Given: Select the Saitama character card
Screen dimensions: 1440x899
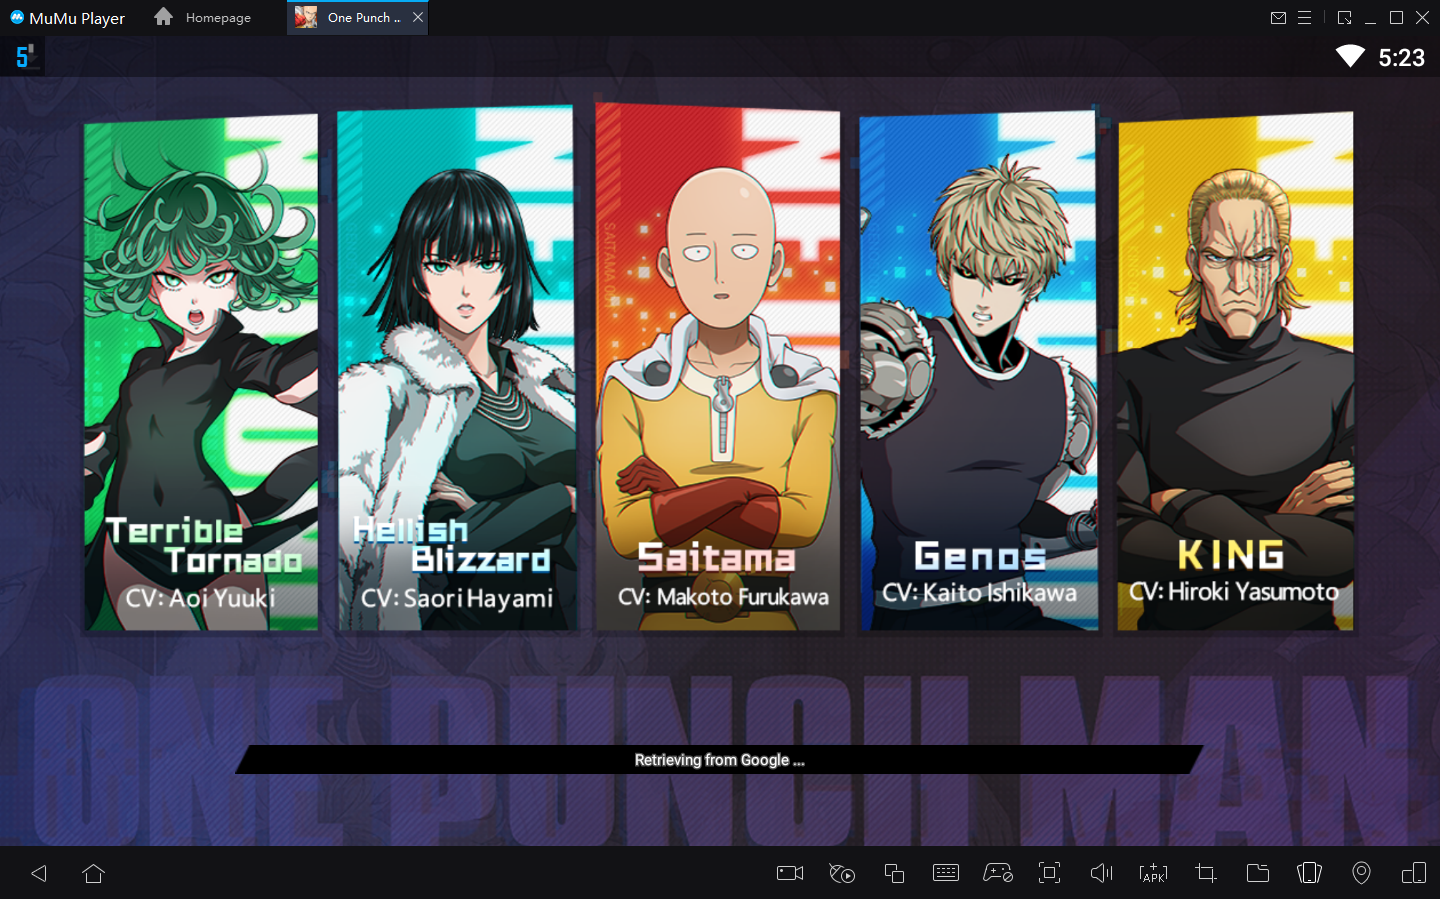Looking at the screenshot, I should [x=718, y=370].
